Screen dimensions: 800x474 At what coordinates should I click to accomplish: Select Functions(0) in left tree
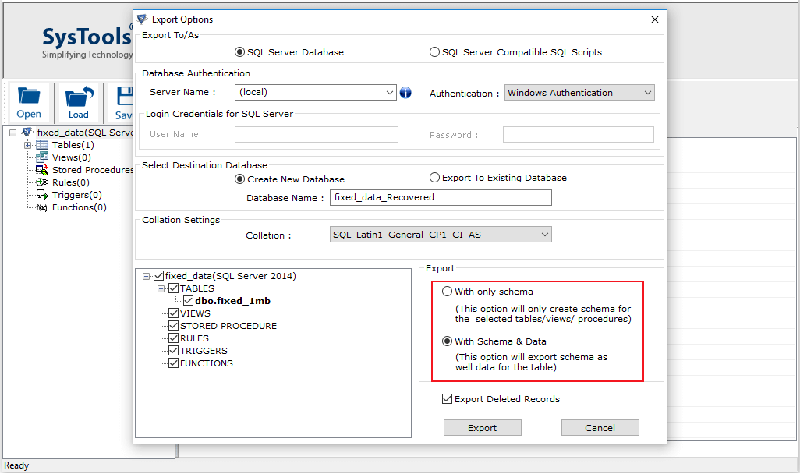coord(79,207)
